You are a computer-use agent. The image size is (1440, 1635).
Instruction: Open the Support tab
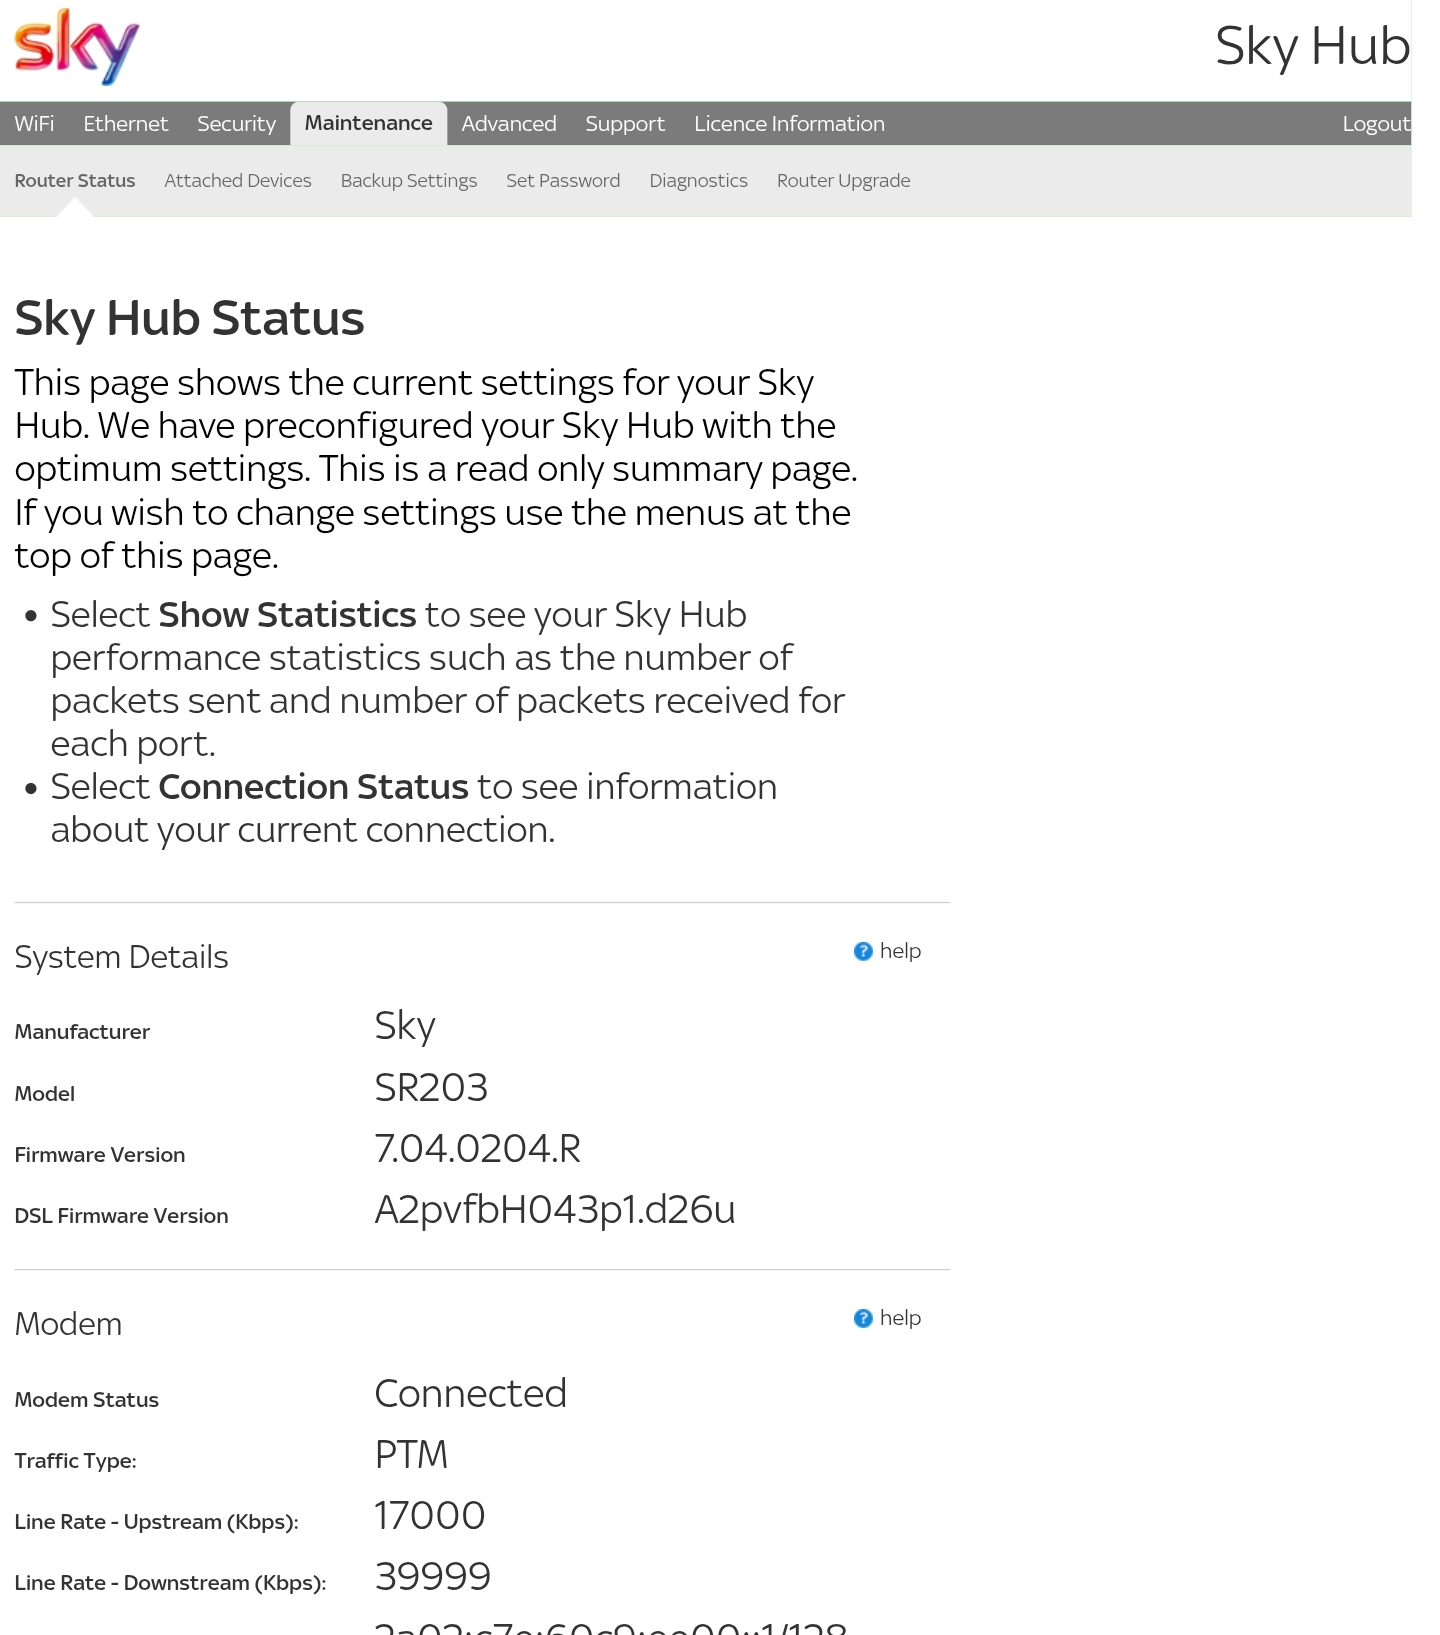[x=624, y=124]
